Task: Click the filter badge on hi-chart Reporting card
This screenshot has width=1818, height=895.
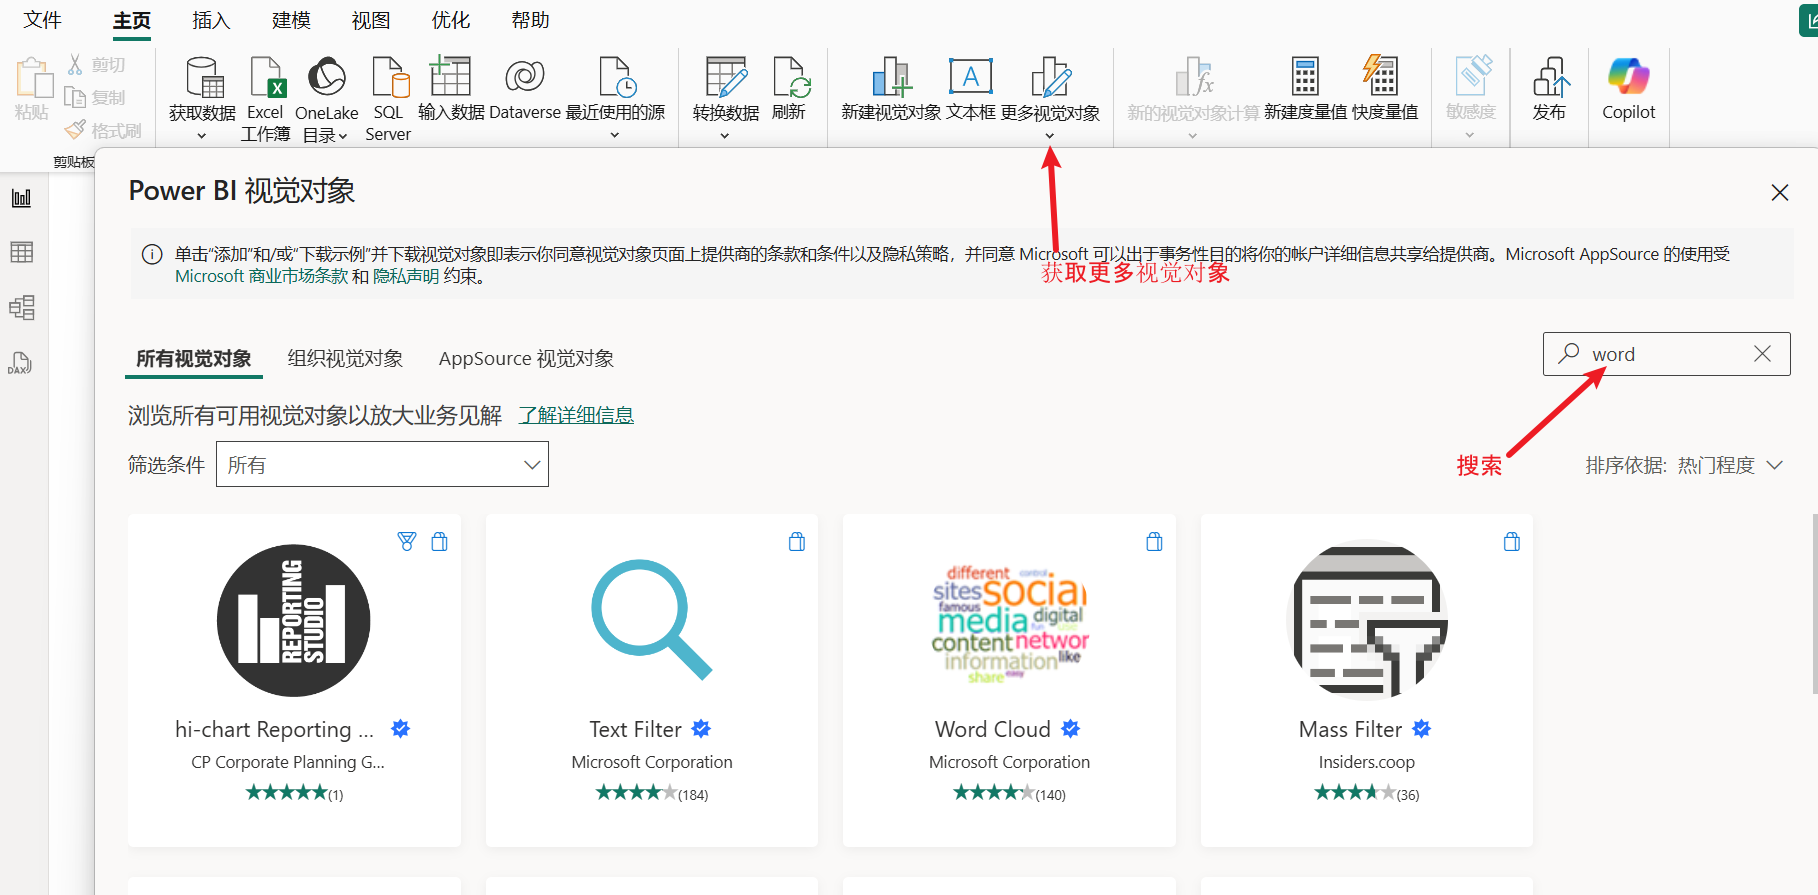Action: click(407, 542)
